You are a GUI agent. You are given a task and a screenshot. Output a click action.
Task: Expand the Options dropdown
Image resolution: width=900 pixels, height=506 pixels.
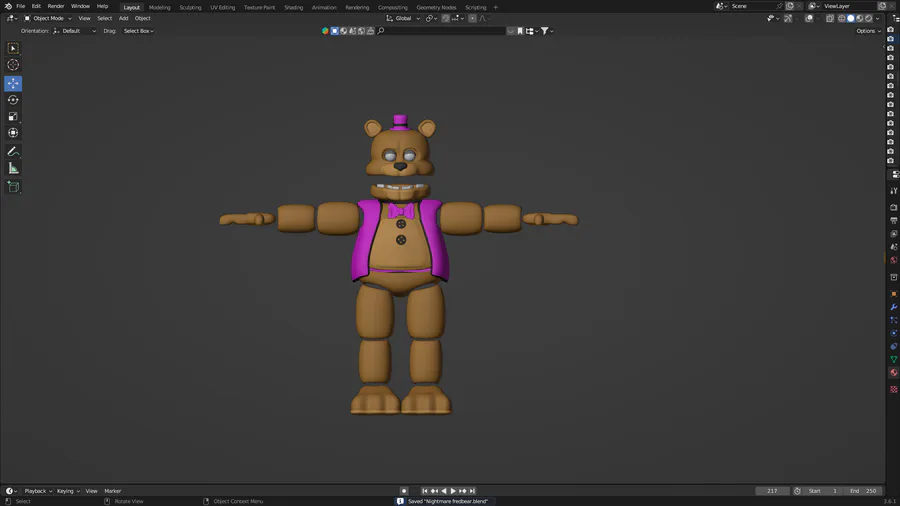[x=868, y=31]
